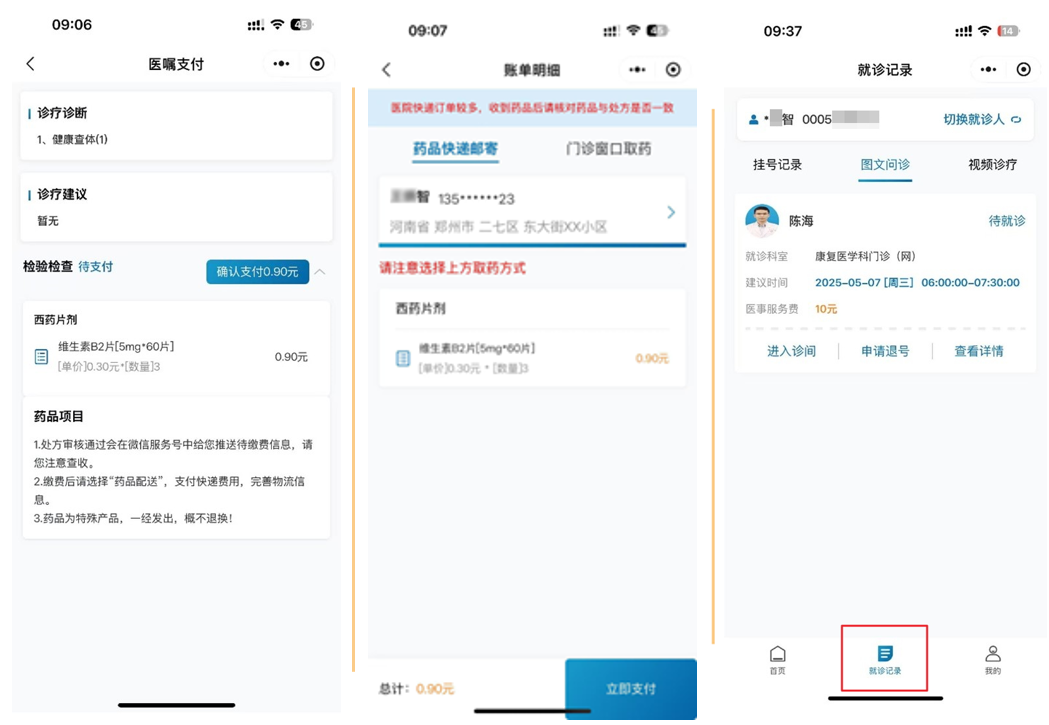Viewport: 1049px width, 725px height.
Task: Open doctor 陈海's avatar photo
Action: [x=762, y=221]
